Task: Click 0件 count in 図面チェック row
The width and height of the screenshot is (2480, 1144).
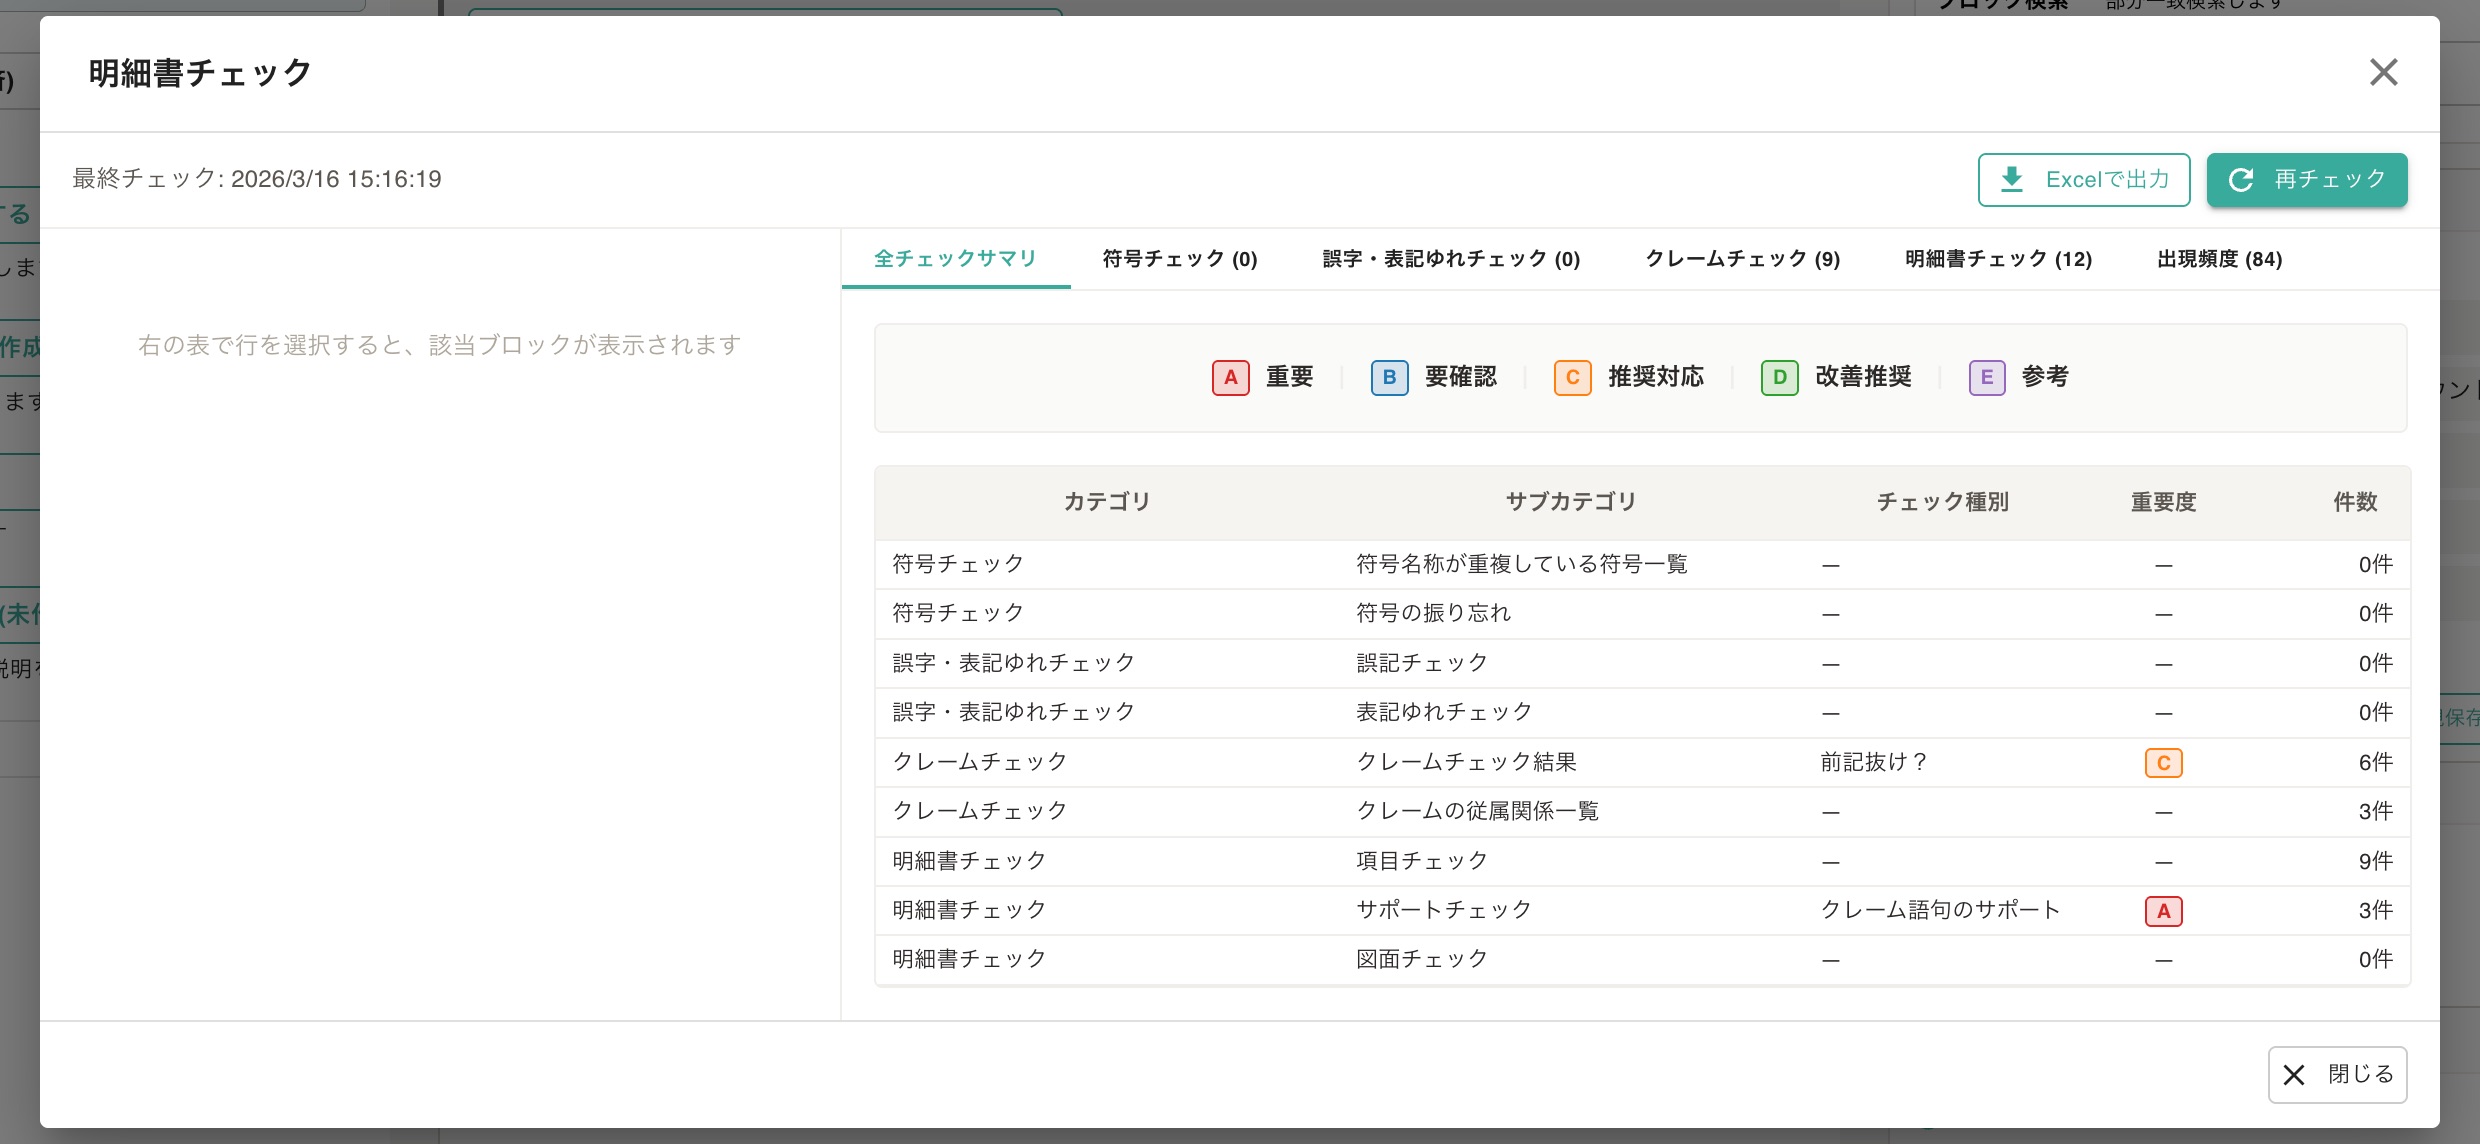Action: (x=2375, y=960)
